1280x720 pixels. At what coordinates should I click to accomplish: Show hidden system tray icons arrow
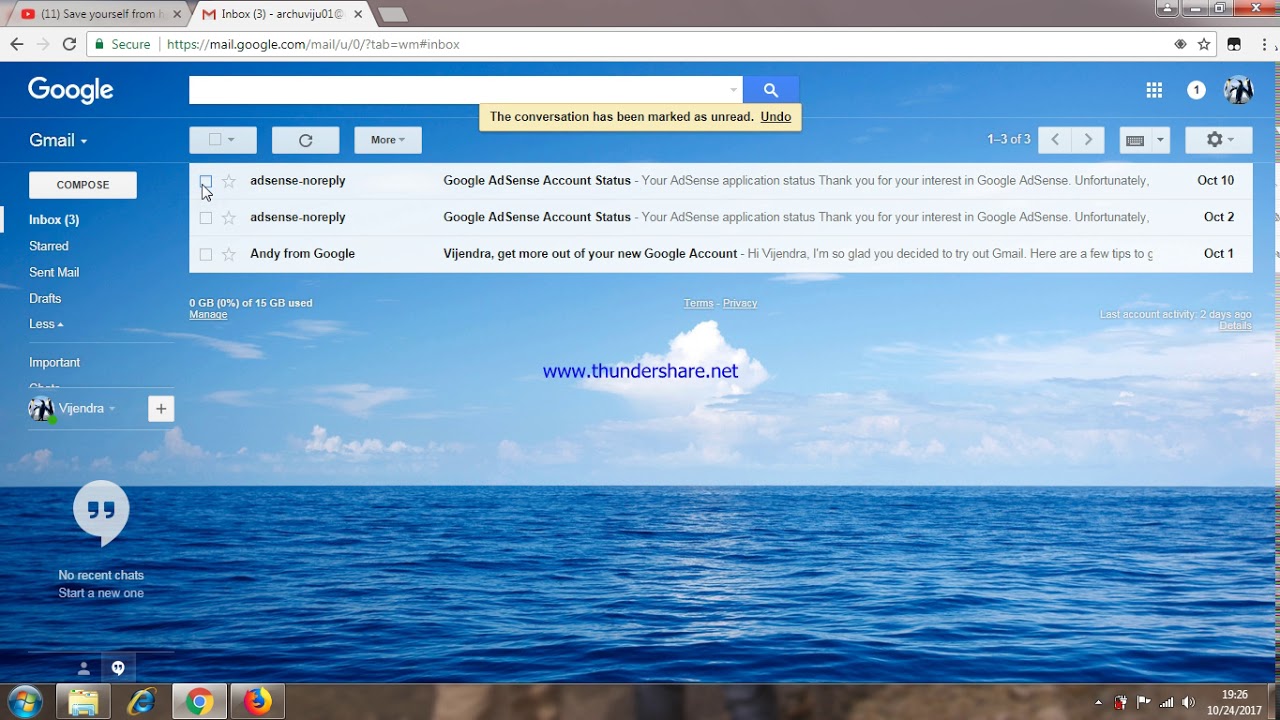1098,702
